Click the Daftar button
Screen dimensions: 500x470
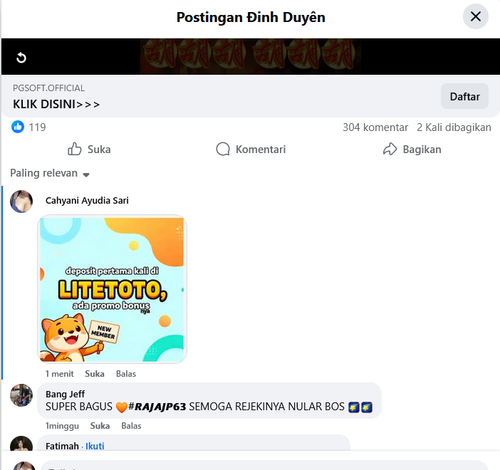[465, 96]
